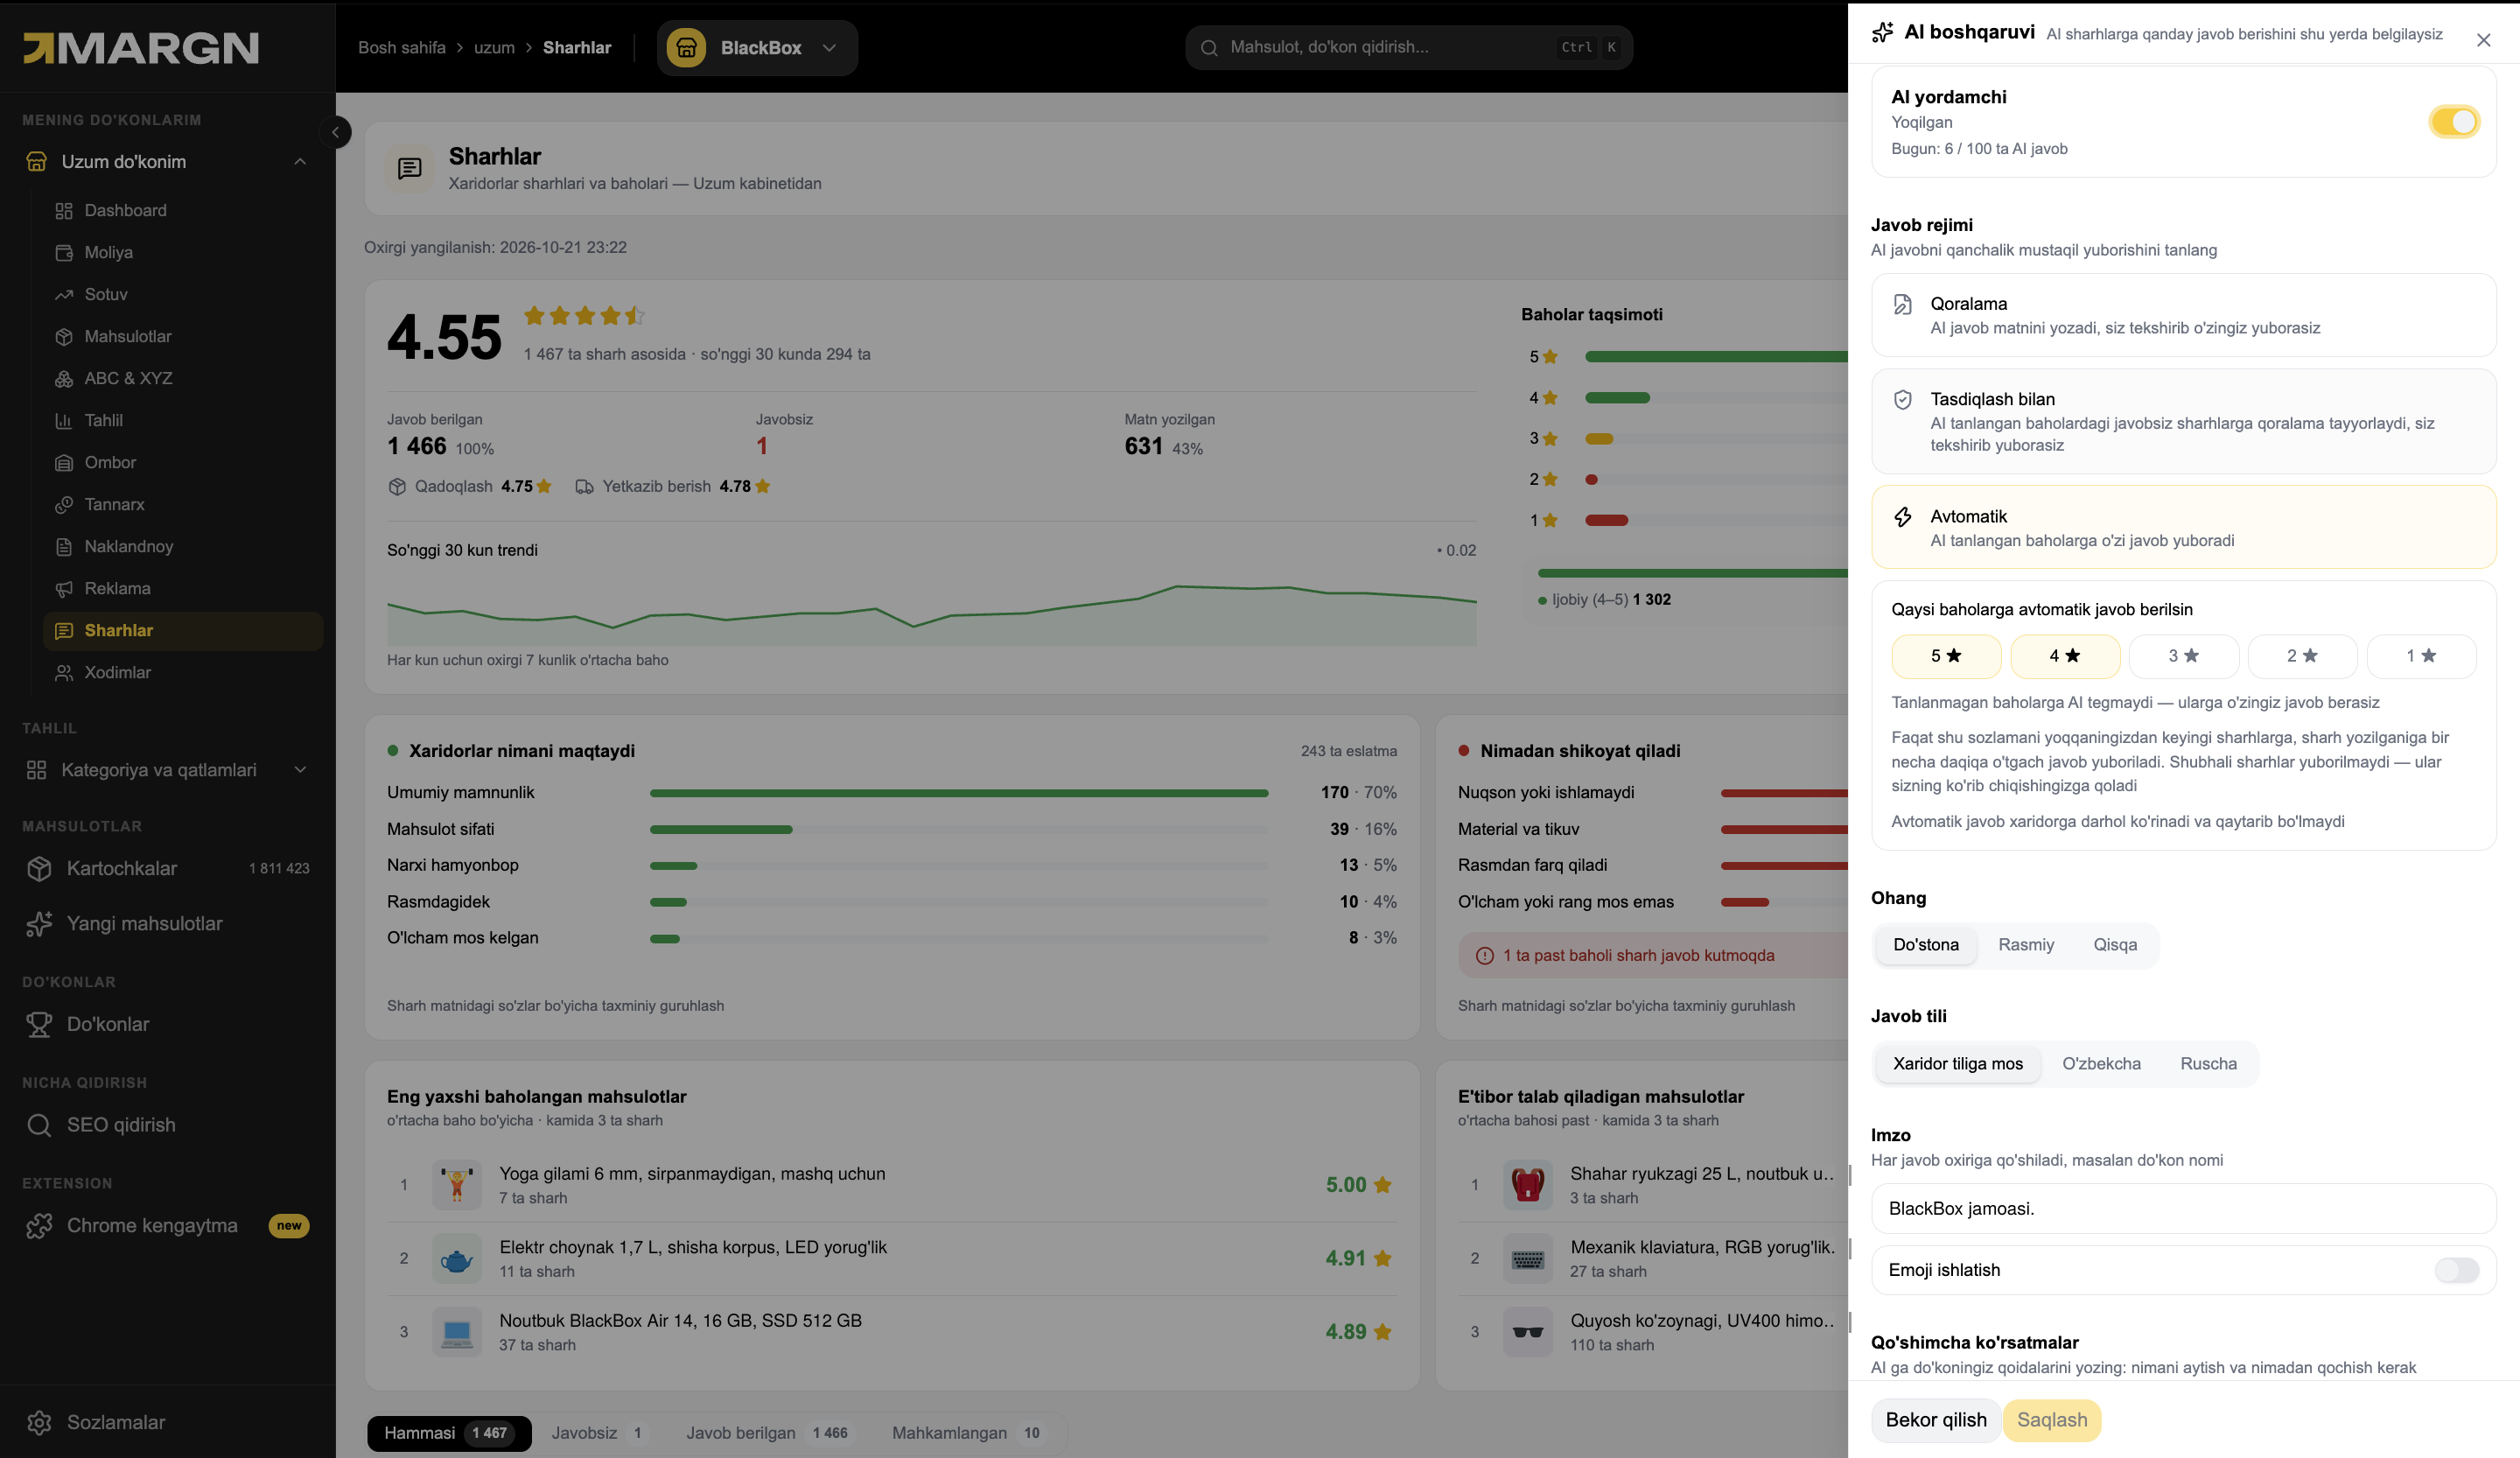Edit Imzo signature field
This screenshot has width=2520, height=1458.
pos(2184,1210)
